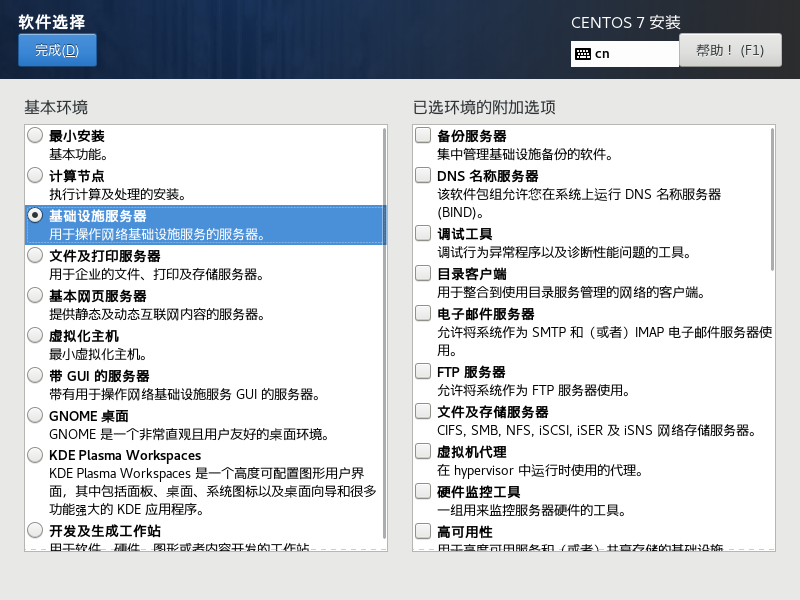Select 文件及打印服务器 as base environment

click(36, 255)
